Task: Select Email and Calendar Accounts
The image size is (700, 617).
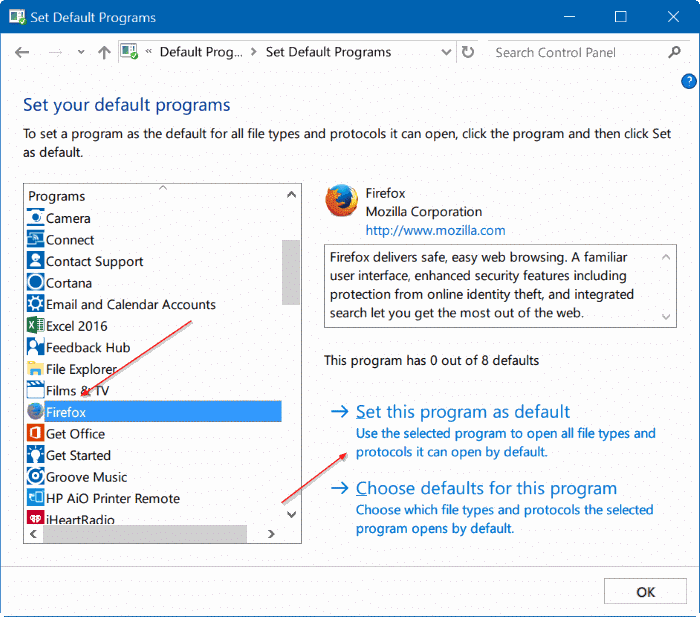Action: coord(131,304)
